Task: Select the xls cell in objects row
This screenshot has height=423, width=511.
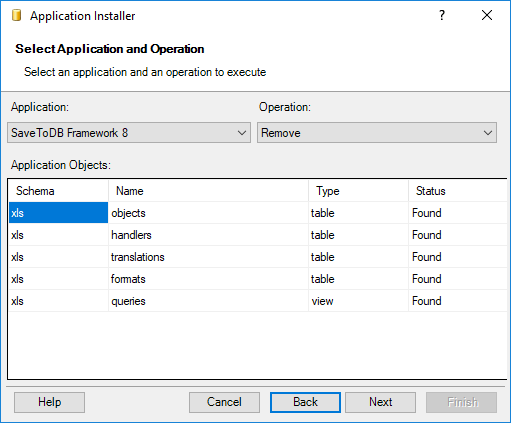Action: 58,213
